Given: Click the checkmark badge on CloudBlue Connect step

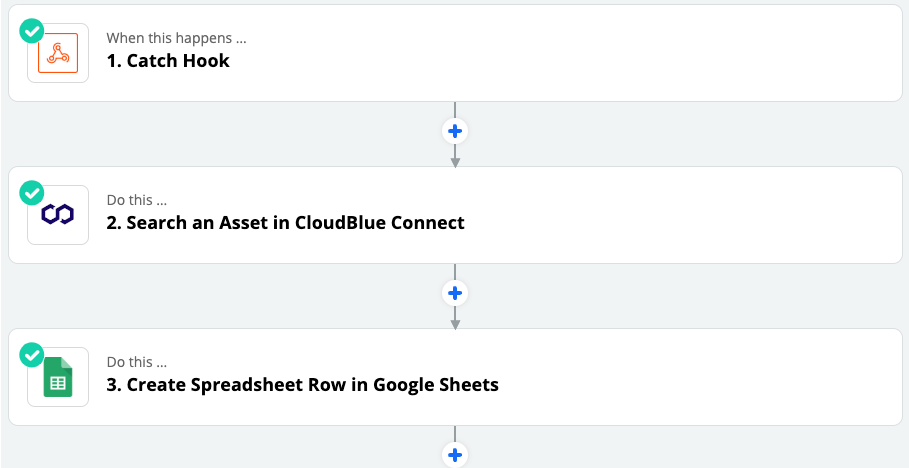Looking at the screenshot, I should (32, 193).
